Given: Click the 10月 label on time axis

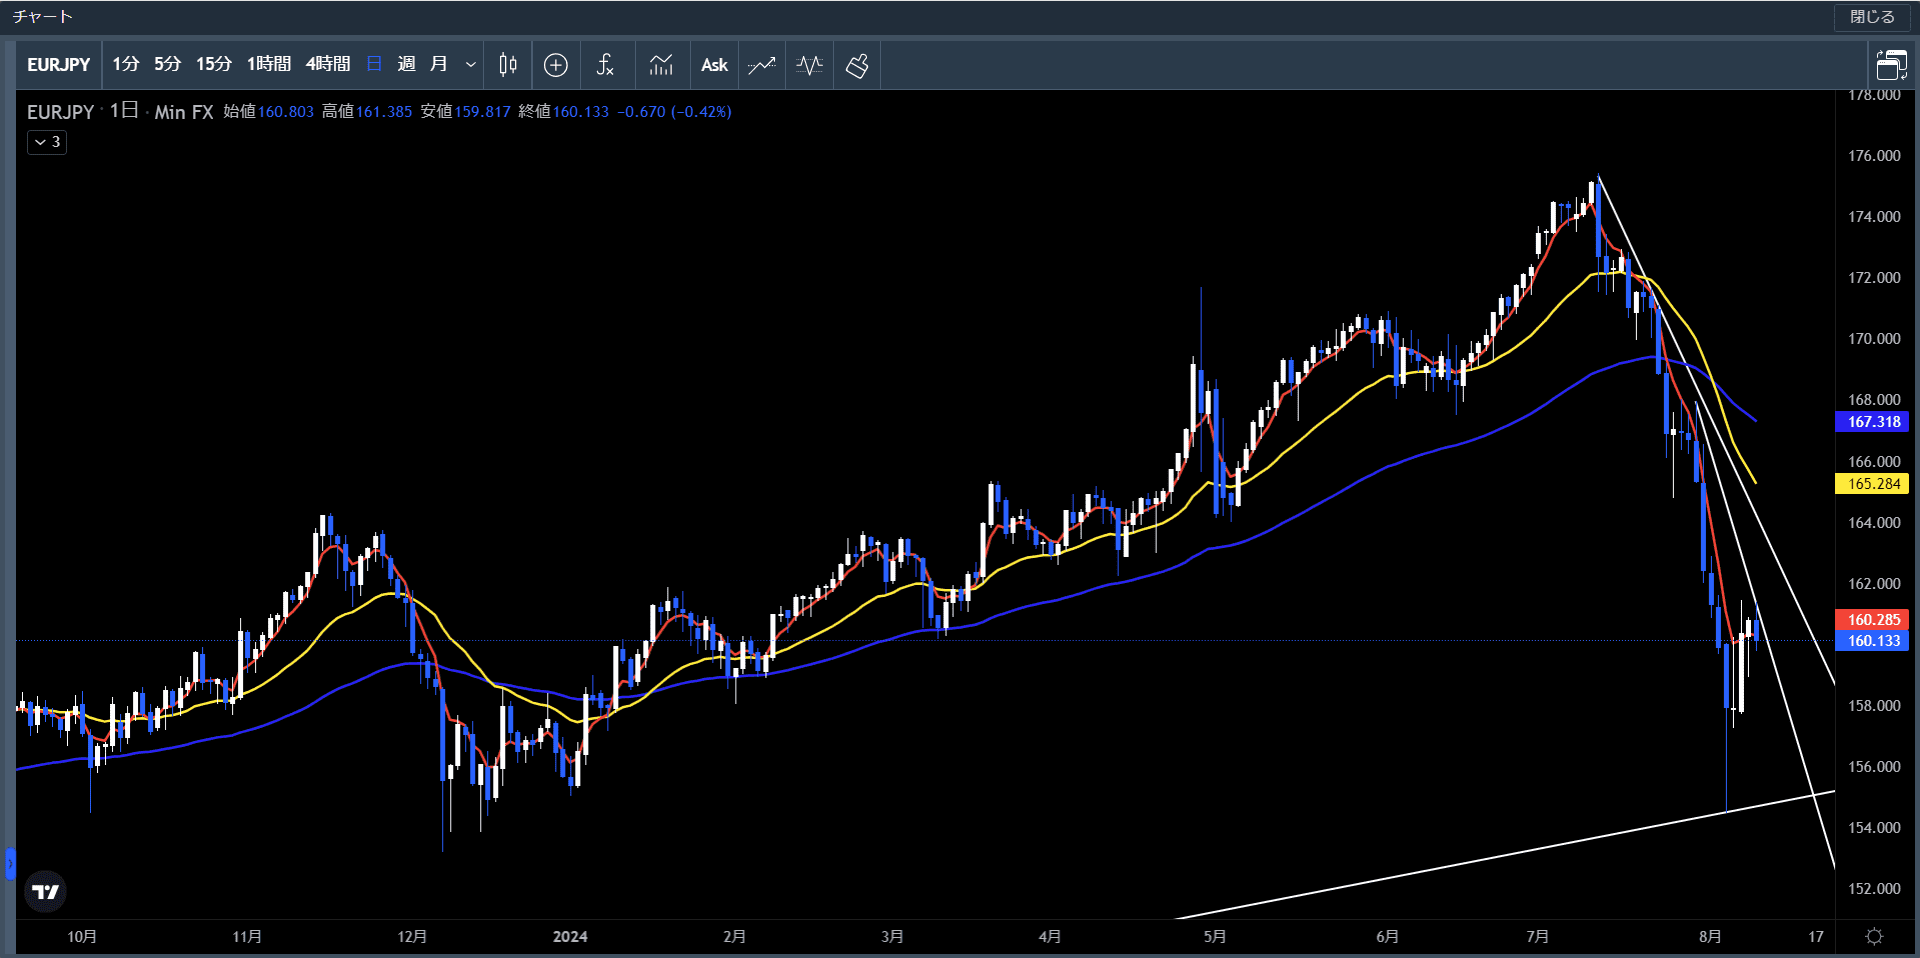Looking at the screenshot, I should point(82,937).
